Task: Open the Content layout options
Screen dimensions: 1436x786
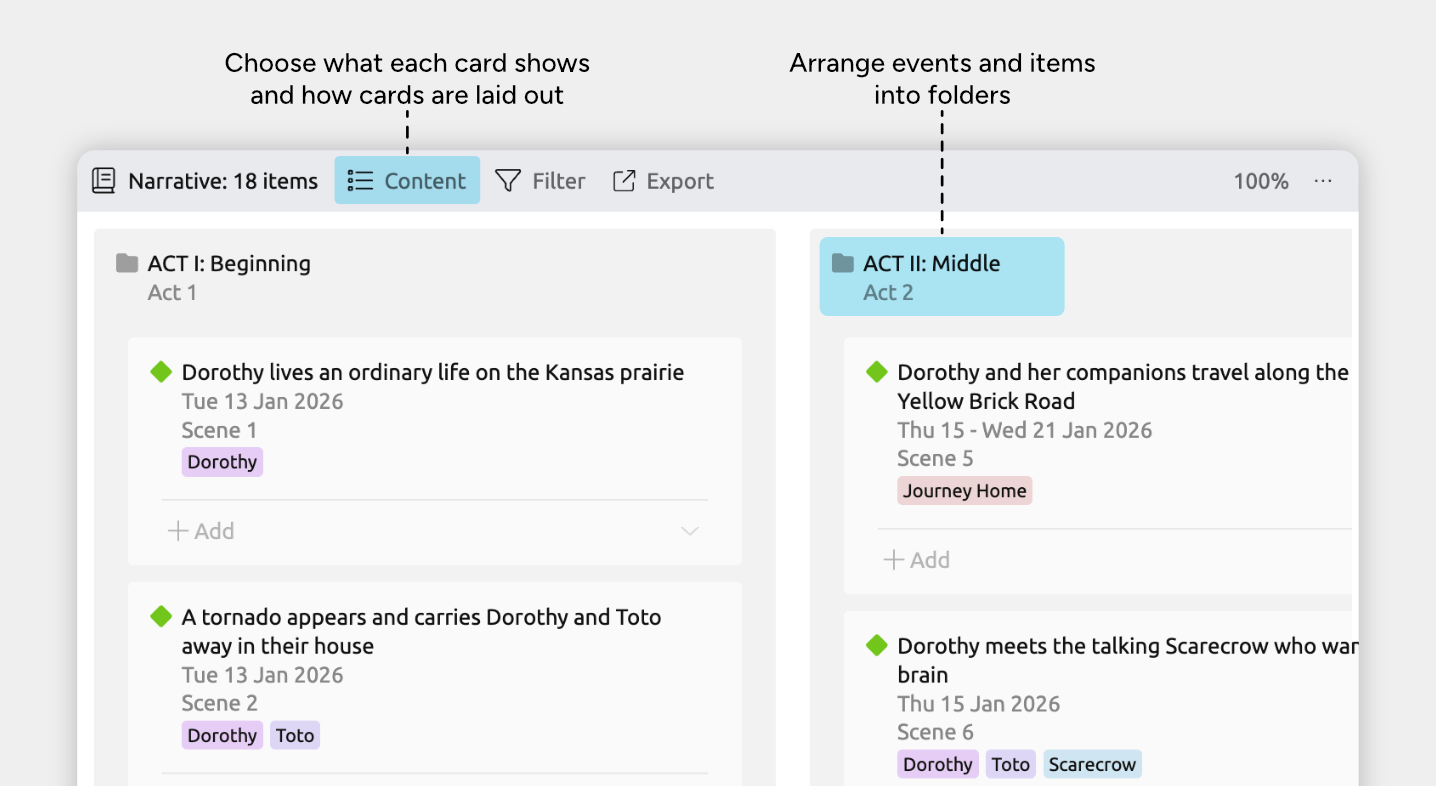Action: click(x=407, y=180)
